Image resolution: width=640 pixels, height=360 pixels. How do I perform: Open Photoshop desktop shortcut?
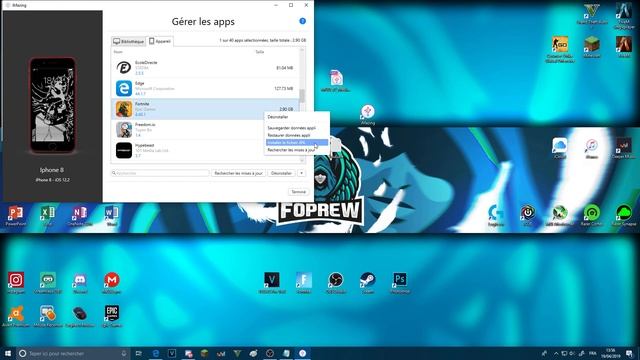point(400,283)
